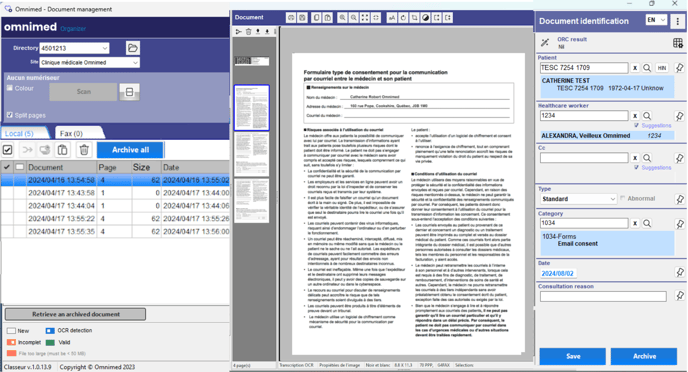
Task: Click the print icon in Document toolbar
Action: click(x=291, y=18)
